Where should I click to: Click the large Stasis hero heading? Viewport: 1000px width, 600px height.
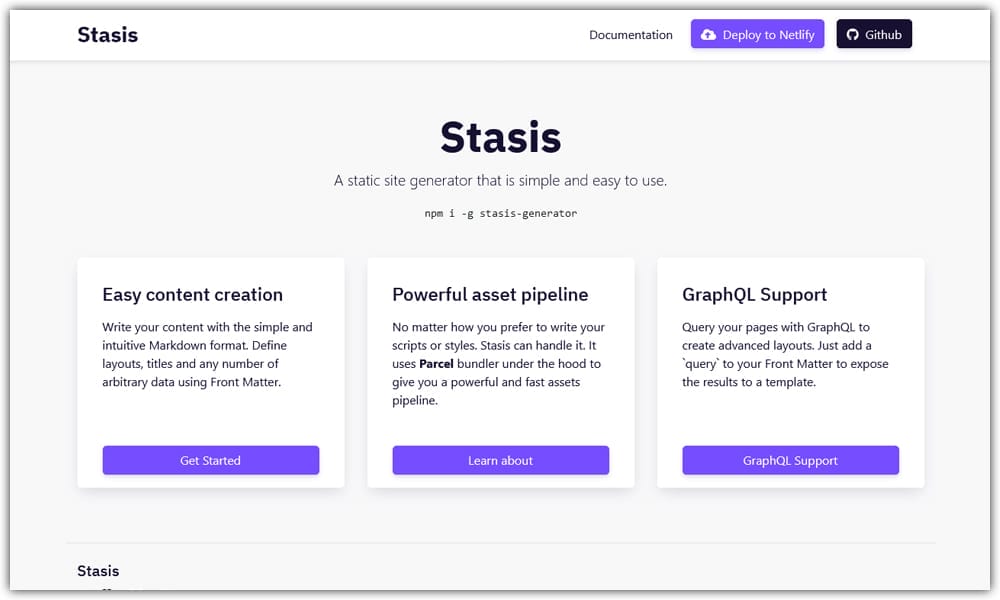(500, 137)
